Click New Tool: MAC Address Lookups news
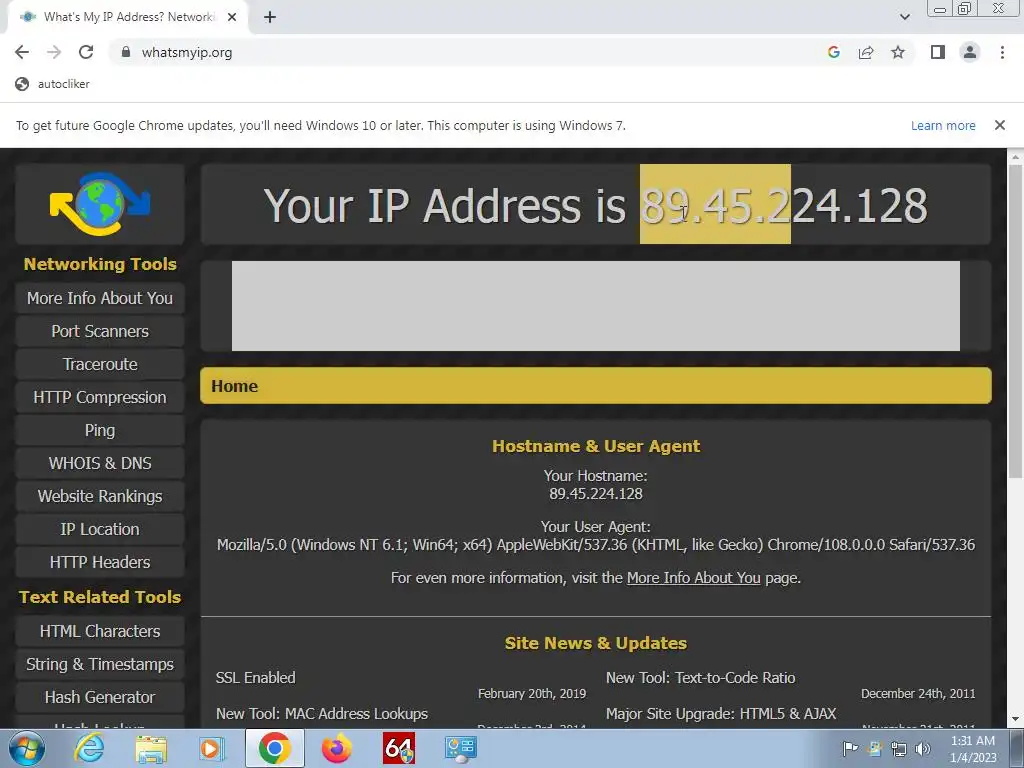Screen dimensions: 1024x768 point(322,714)
